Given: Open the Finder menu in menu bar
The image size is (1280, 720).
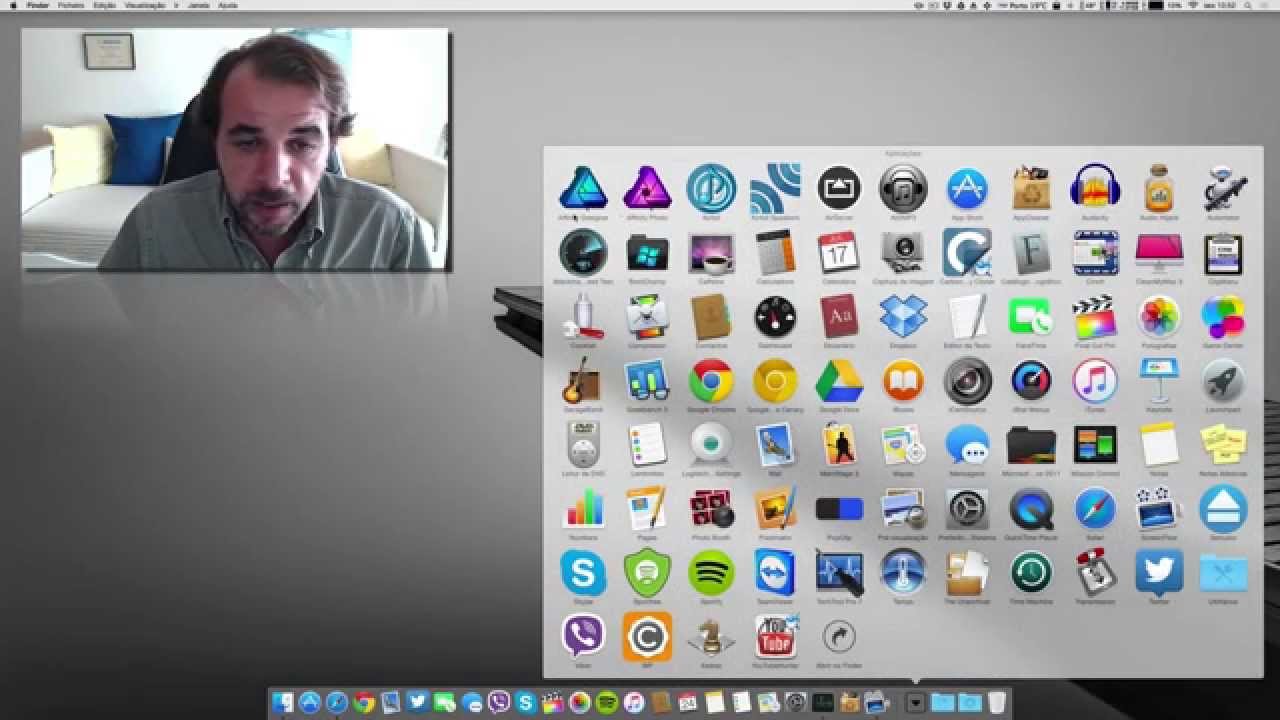Looking at the screenshot, I should point(37,5).
